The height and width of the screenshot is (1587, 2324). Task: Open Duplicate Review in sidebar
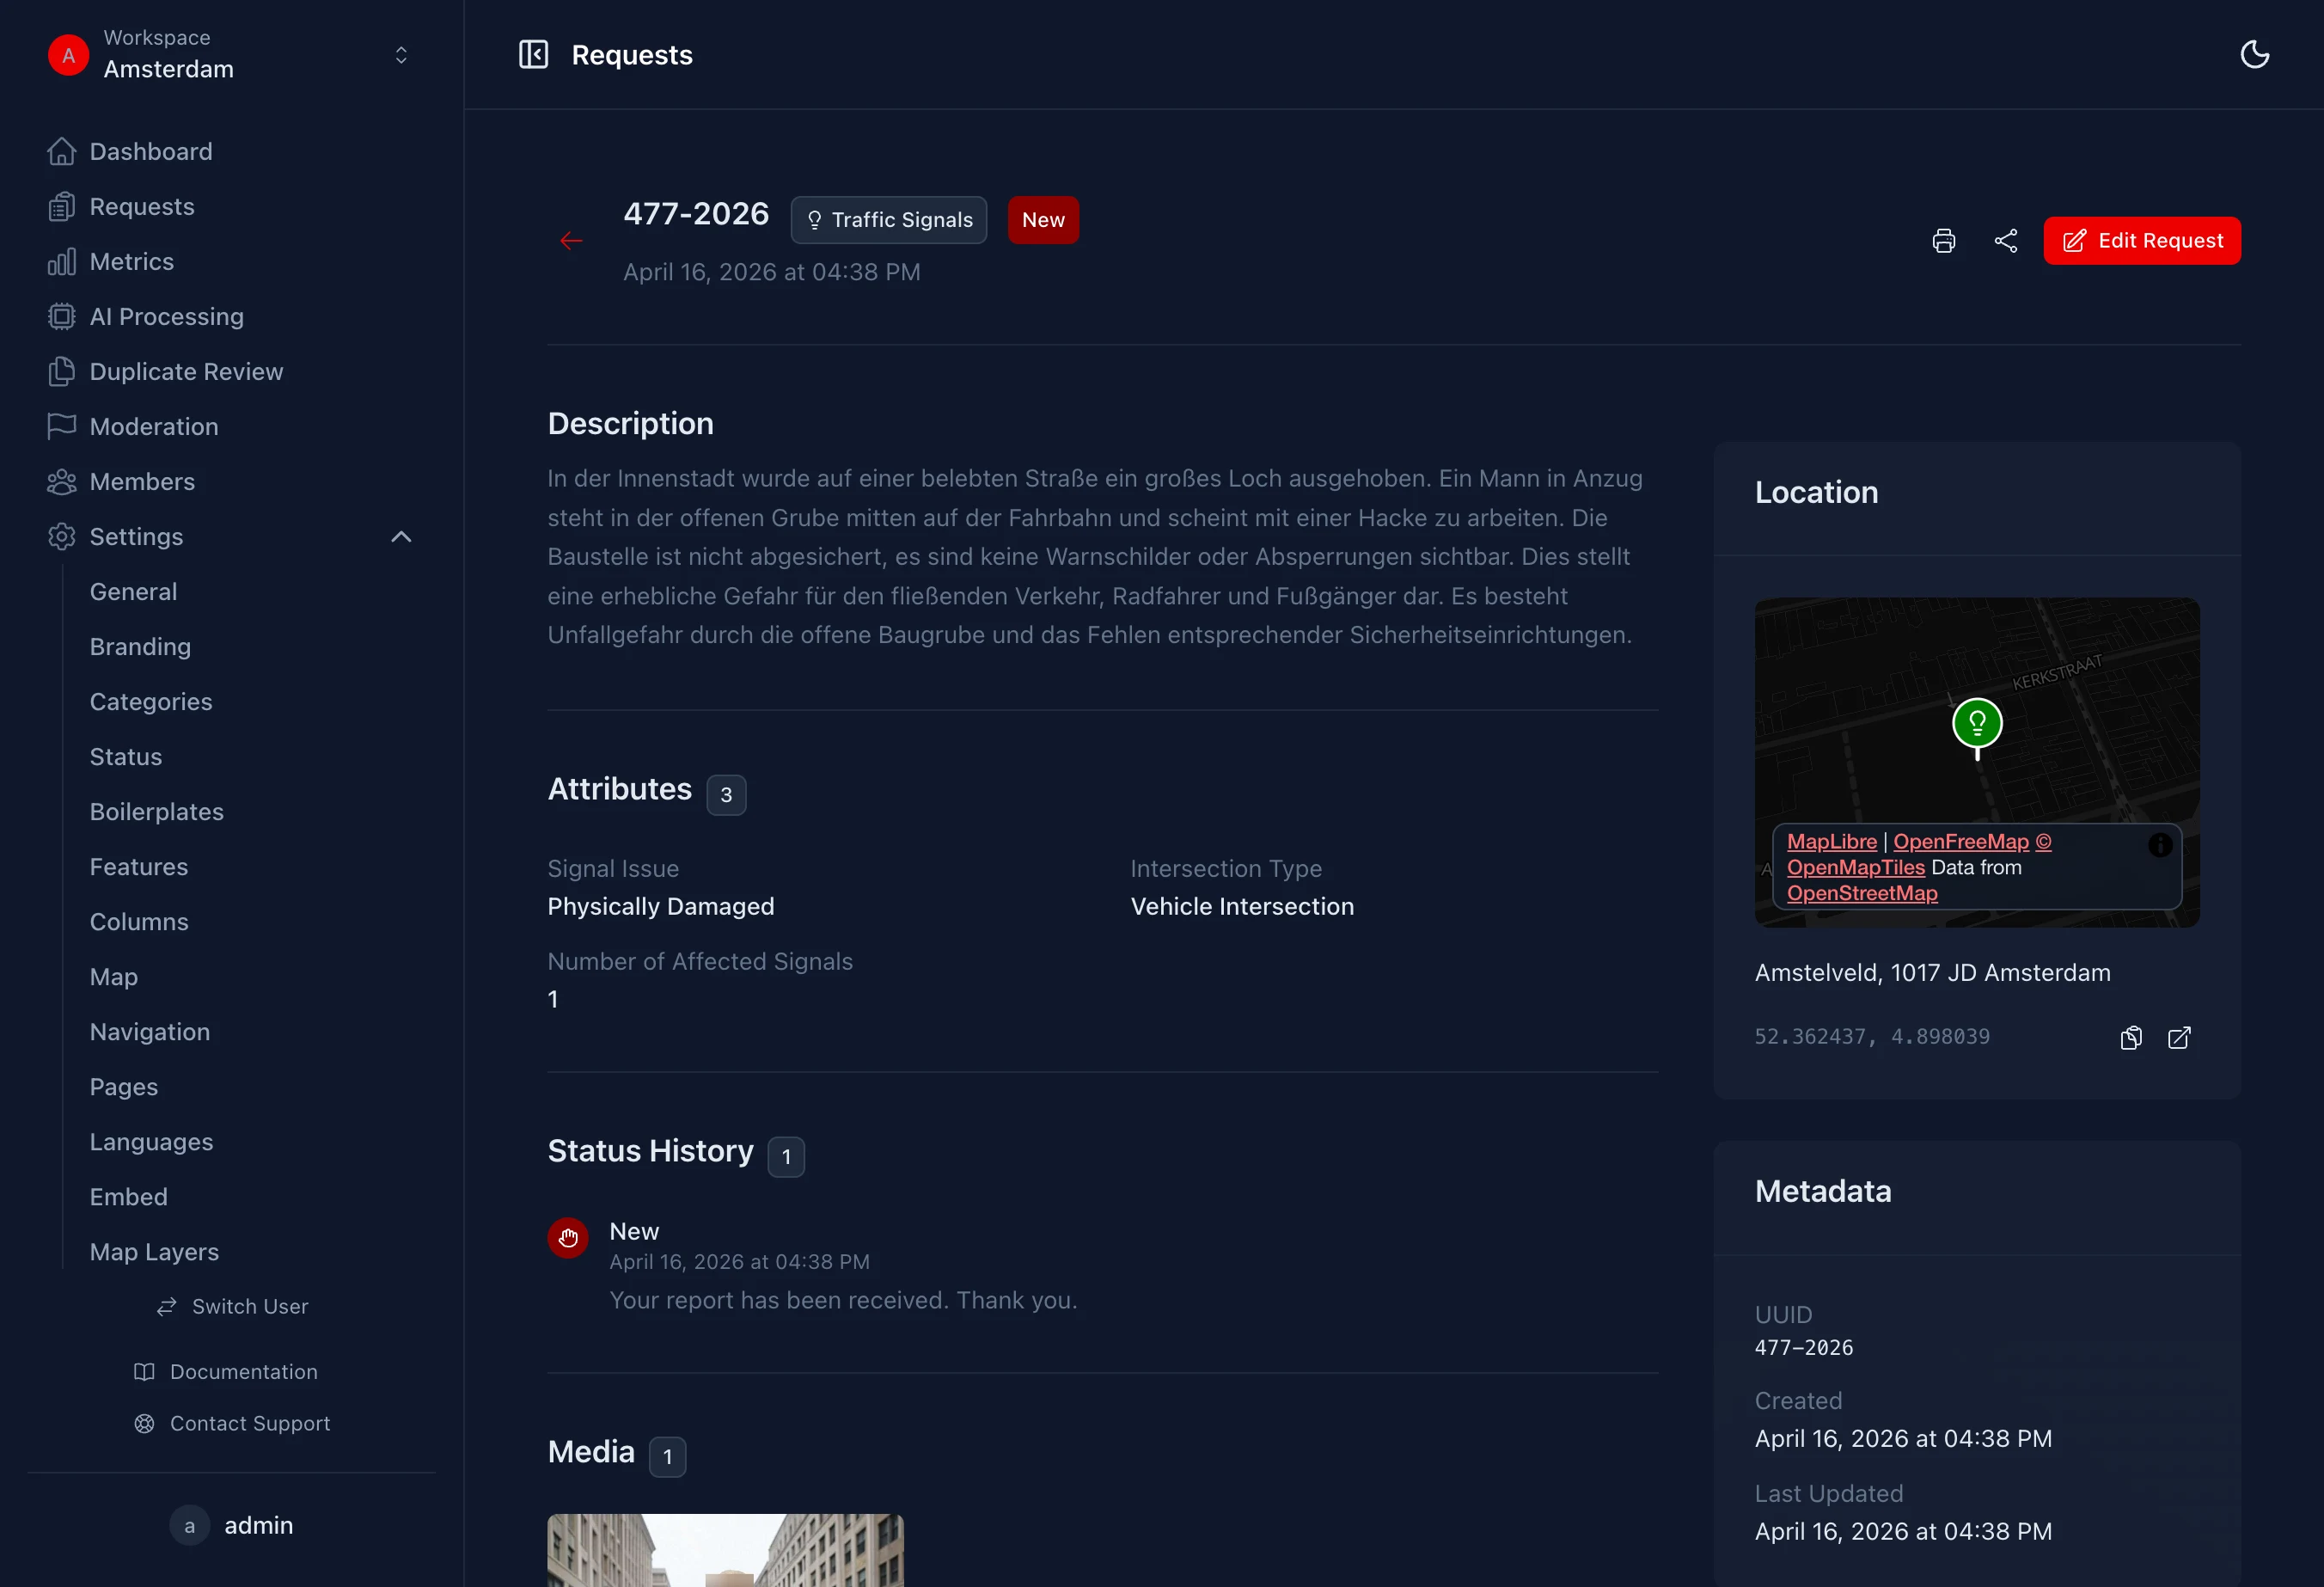[186, 372]
